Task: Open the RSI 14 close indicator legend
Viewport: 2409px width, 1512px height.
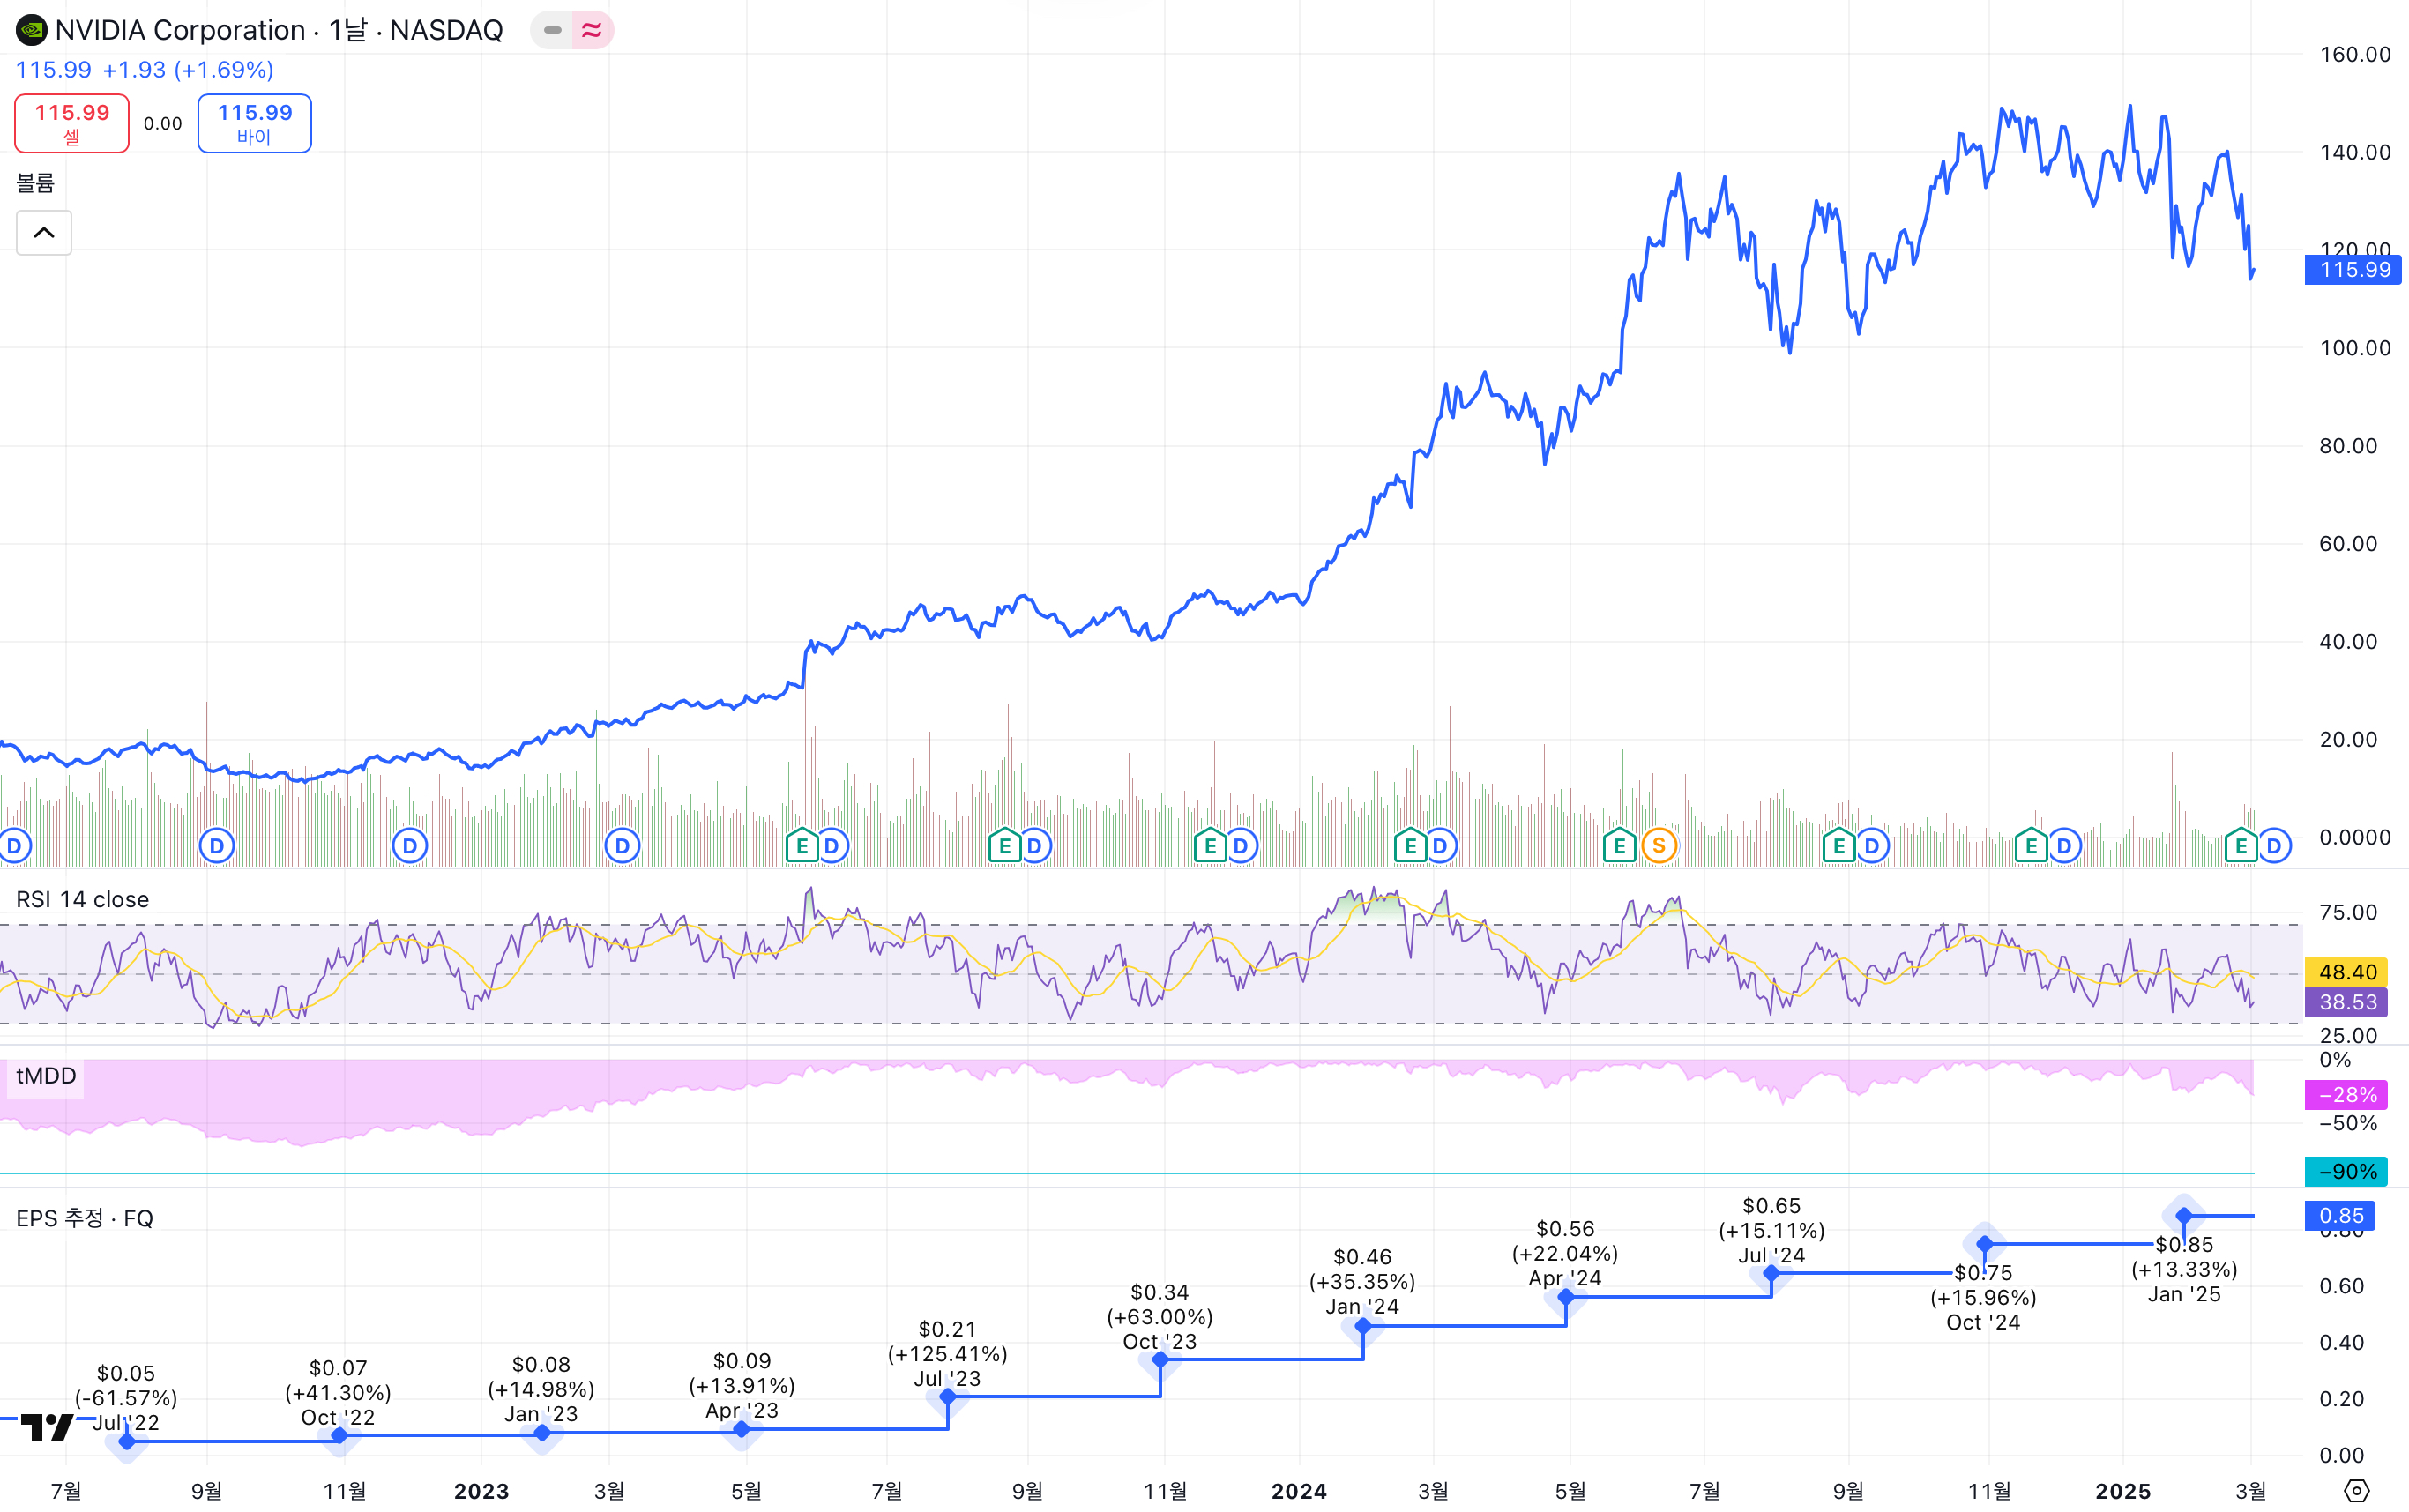Action: pos(82,899)
